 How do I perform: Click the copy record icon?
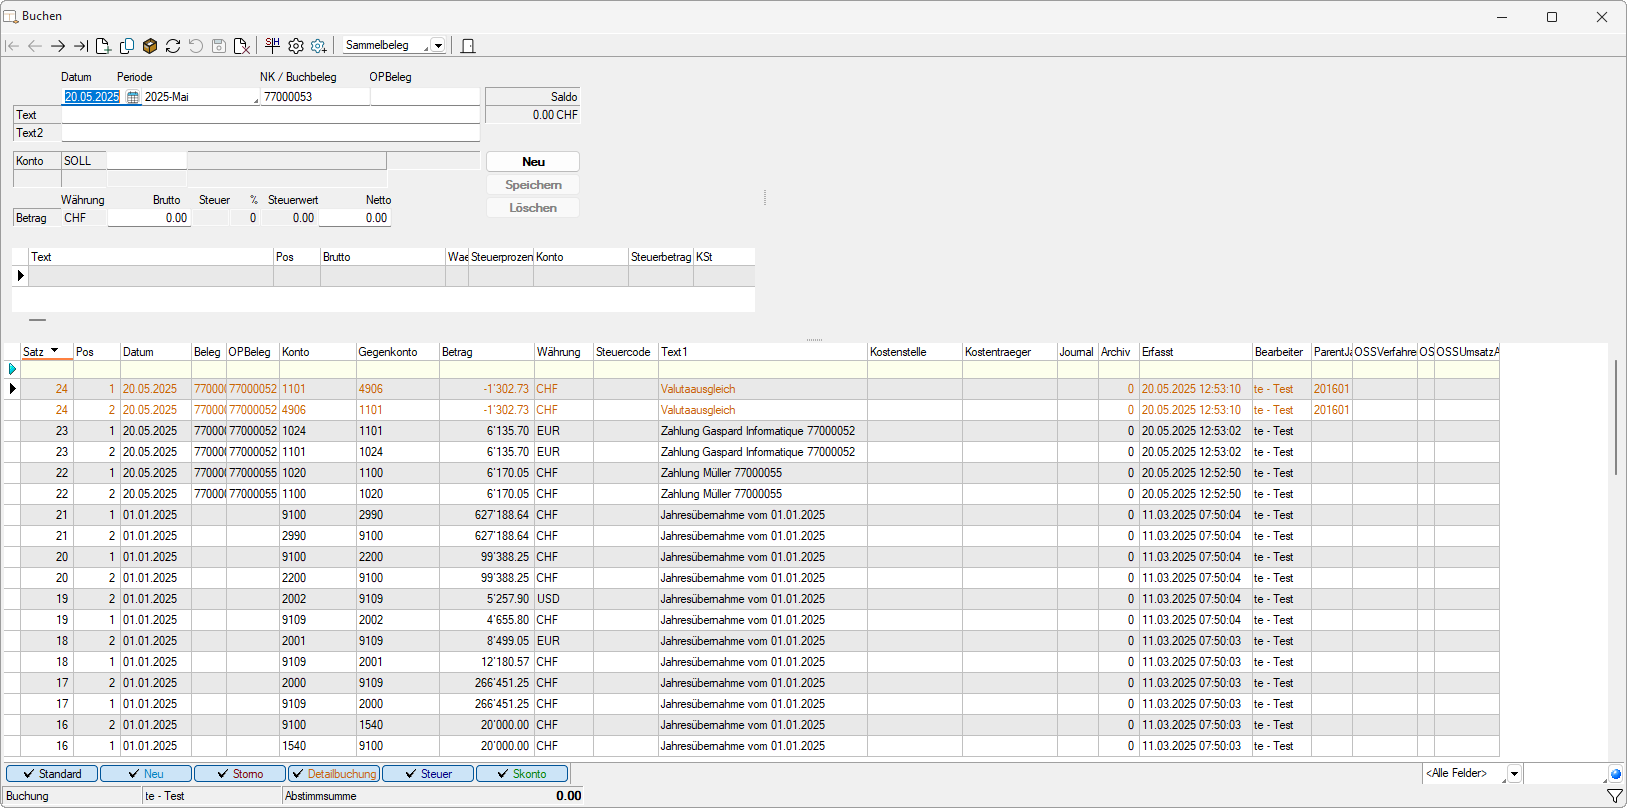(x=127, y=46)
